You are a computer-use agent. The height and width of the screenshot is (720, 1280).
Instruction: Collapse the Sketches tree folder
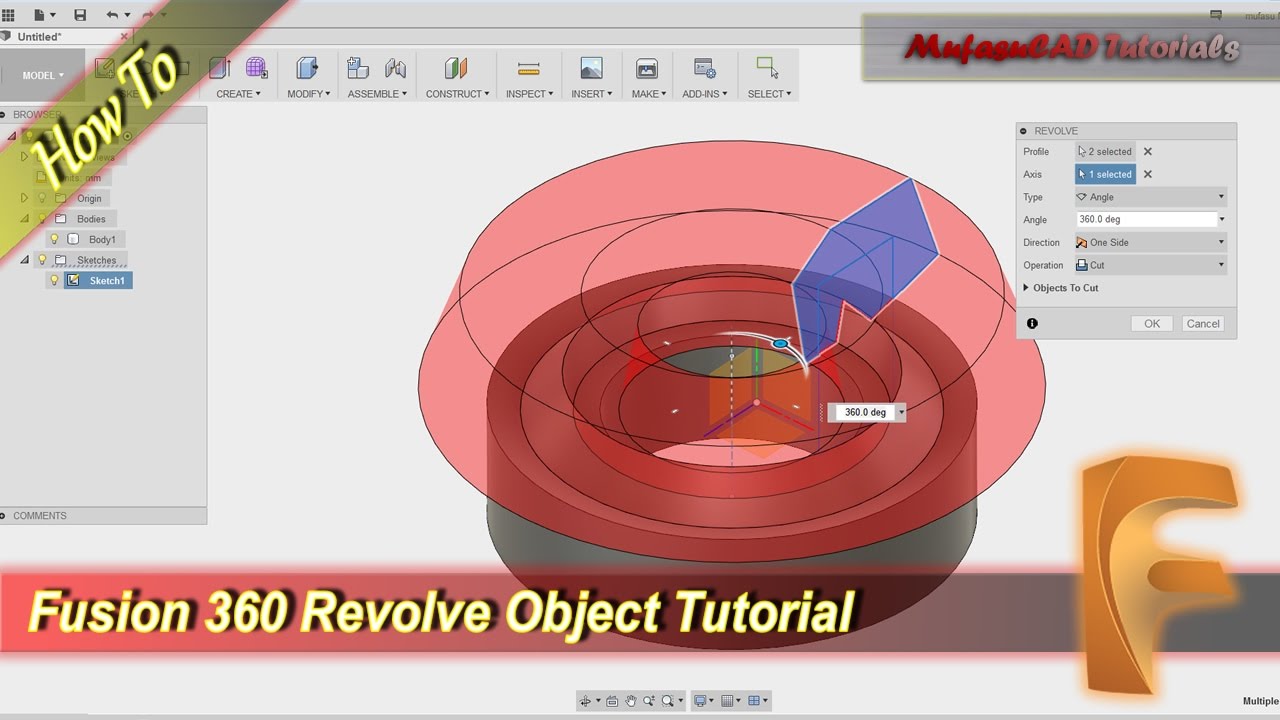click(x=25, y=260)
